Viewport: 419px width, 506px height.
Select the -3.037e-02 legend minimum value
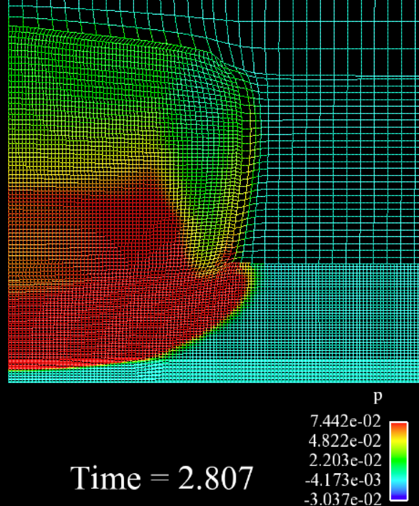pos(343,499)
